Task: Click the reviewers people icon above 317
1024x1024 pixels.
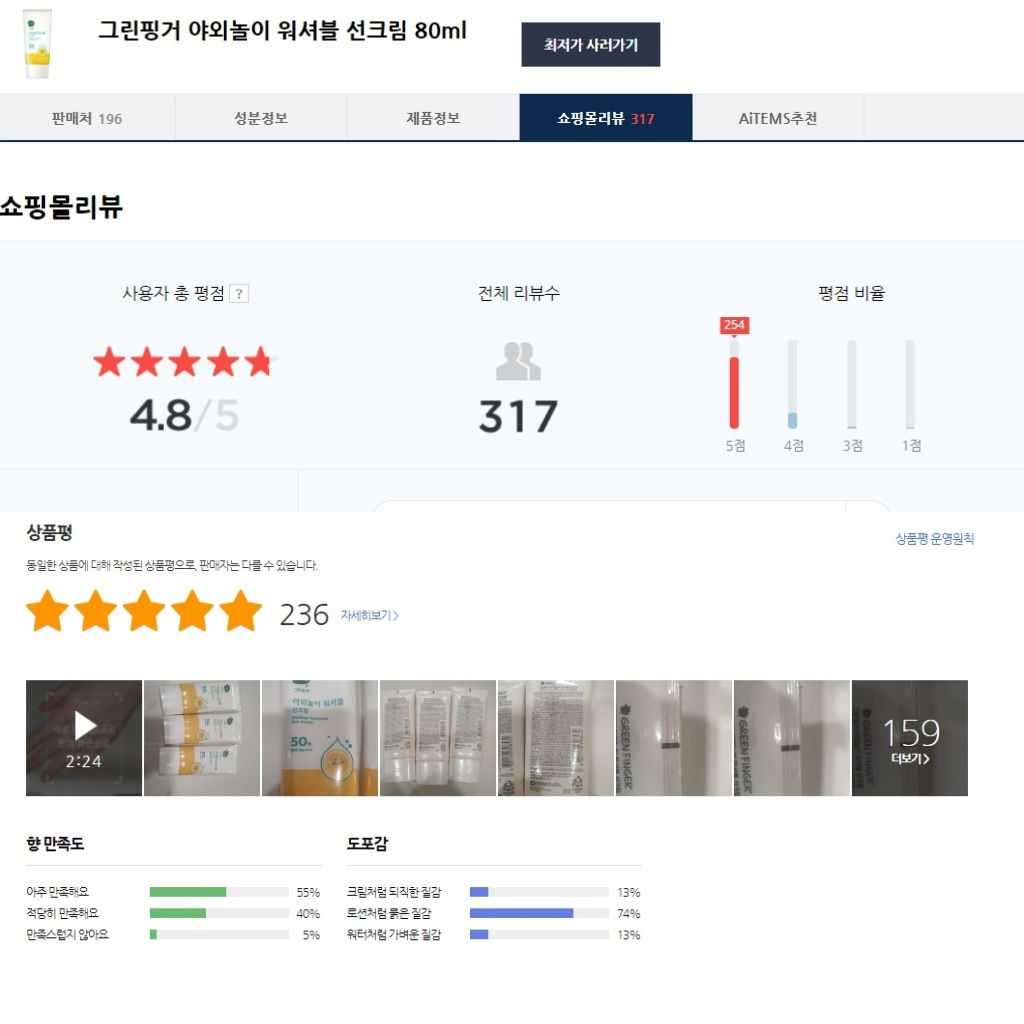Action: 519,361
